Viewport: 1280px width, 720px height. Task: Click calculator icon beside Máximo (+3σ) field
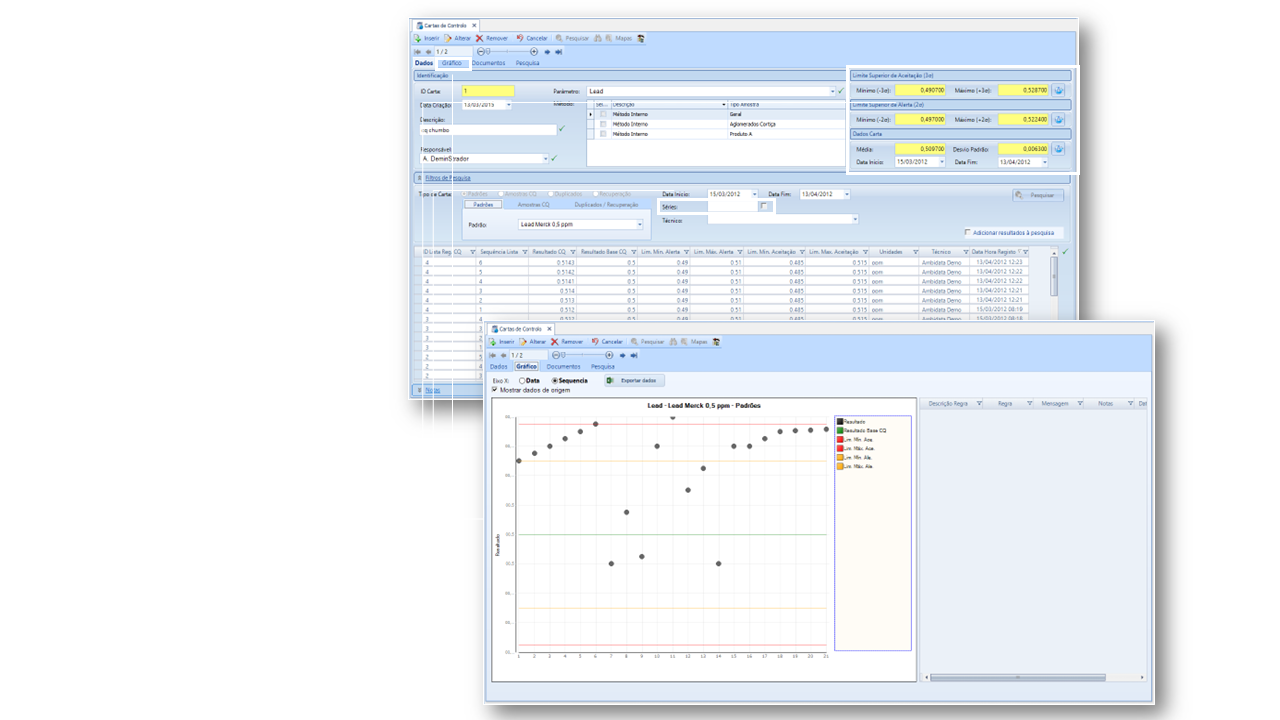pos(1058,90)
